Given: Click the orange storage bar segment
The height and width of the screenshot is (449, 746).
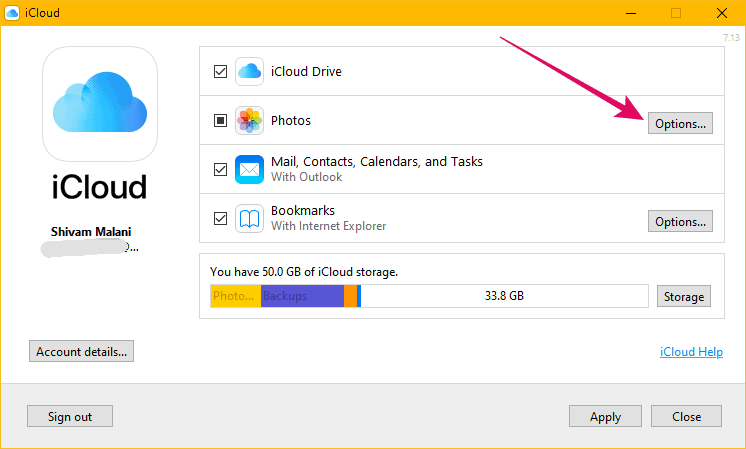Looking at the screenshot, I should (350, 296).
